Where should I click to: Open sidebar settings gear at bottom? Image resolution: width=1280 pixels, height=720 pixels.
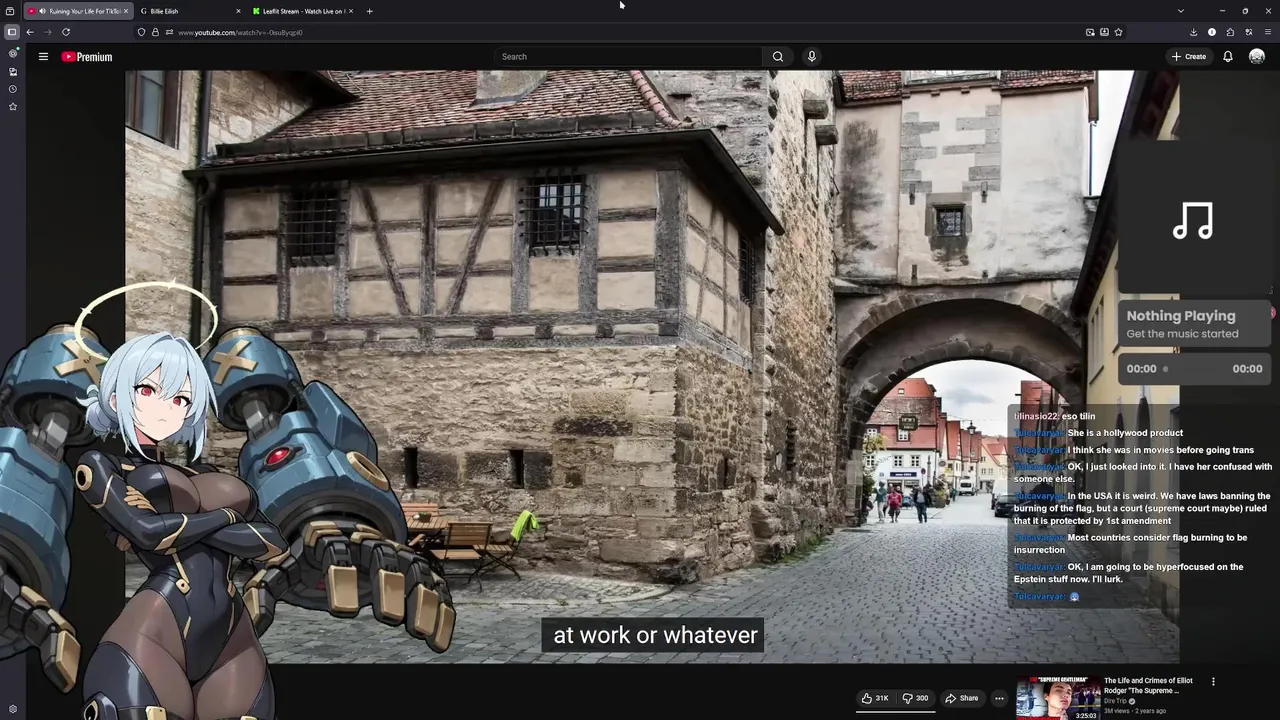(12, 709)
